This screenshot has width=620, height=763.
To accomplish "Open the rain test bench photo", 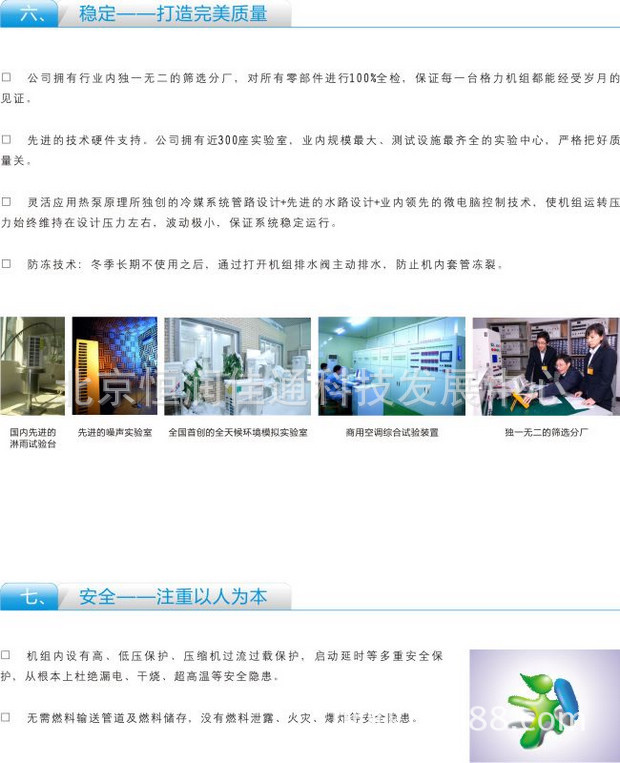I will click(32, 367).
